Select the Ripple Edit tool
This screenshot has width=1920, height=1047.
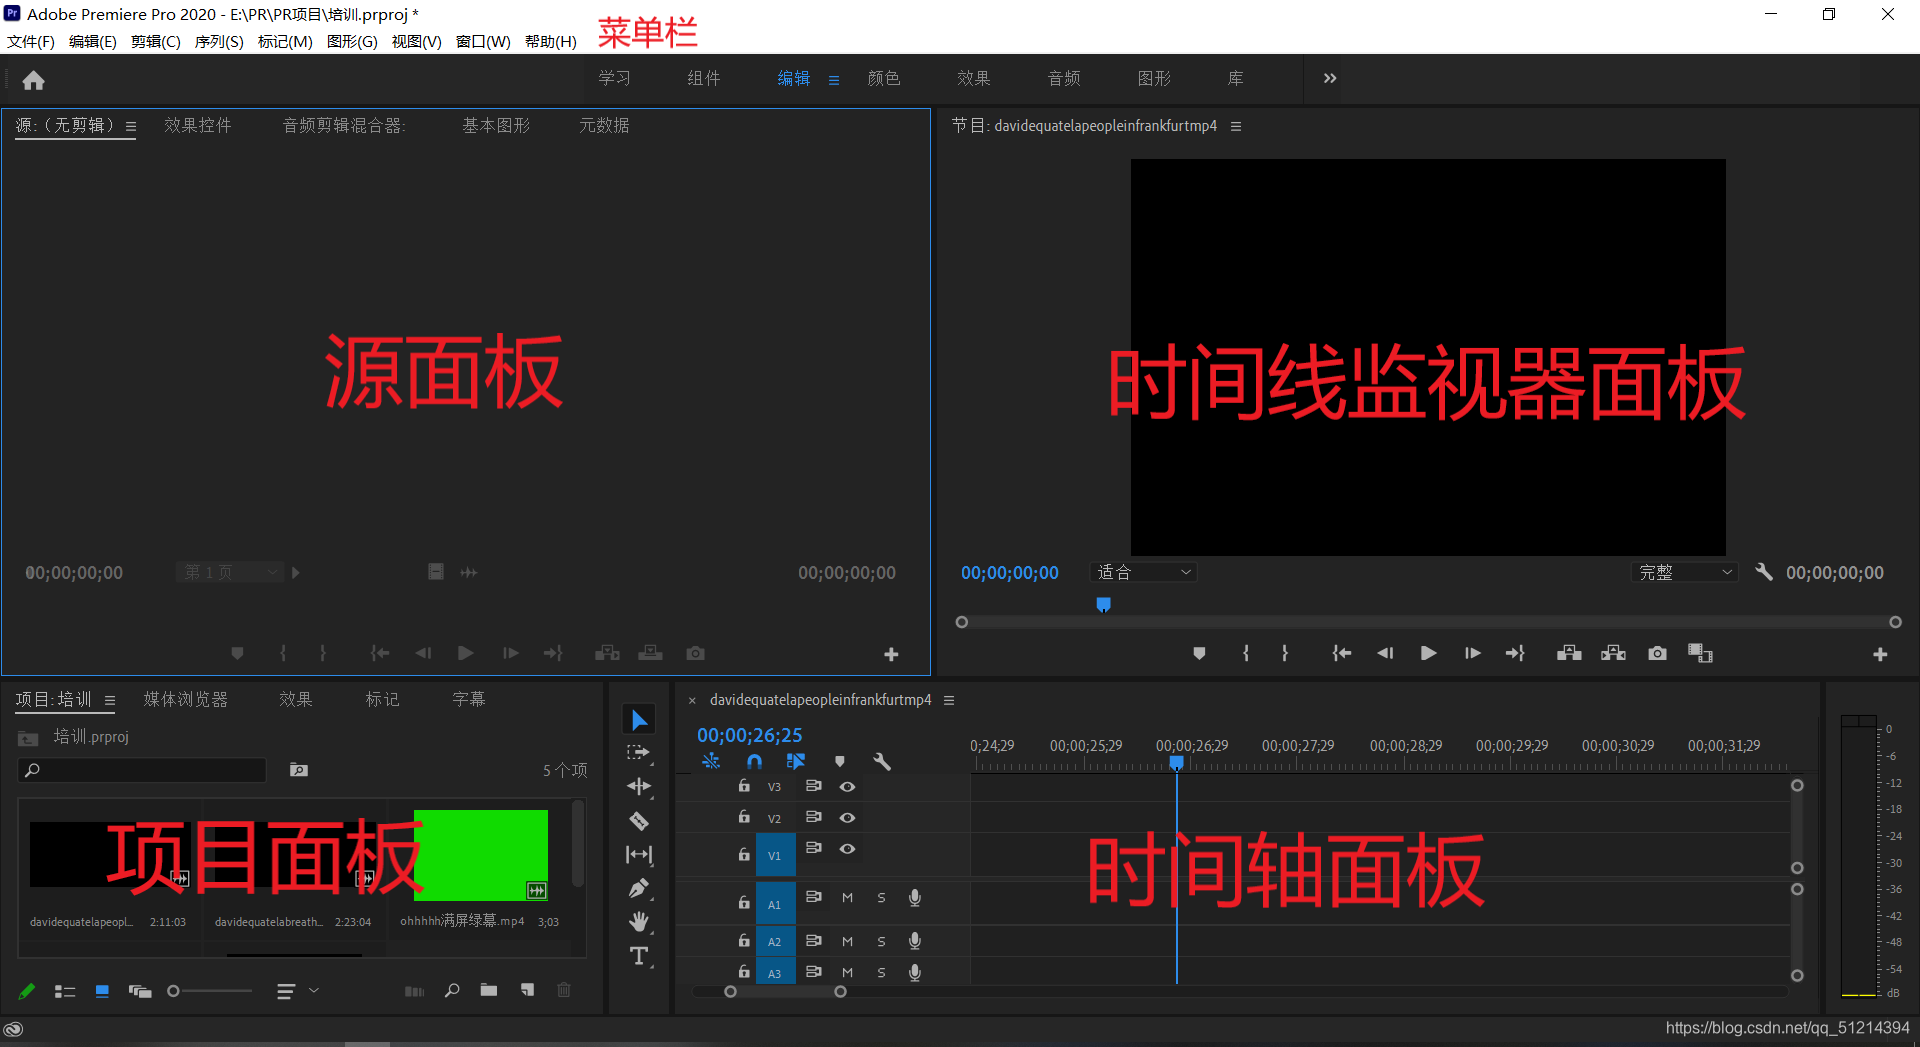[639, 787]
